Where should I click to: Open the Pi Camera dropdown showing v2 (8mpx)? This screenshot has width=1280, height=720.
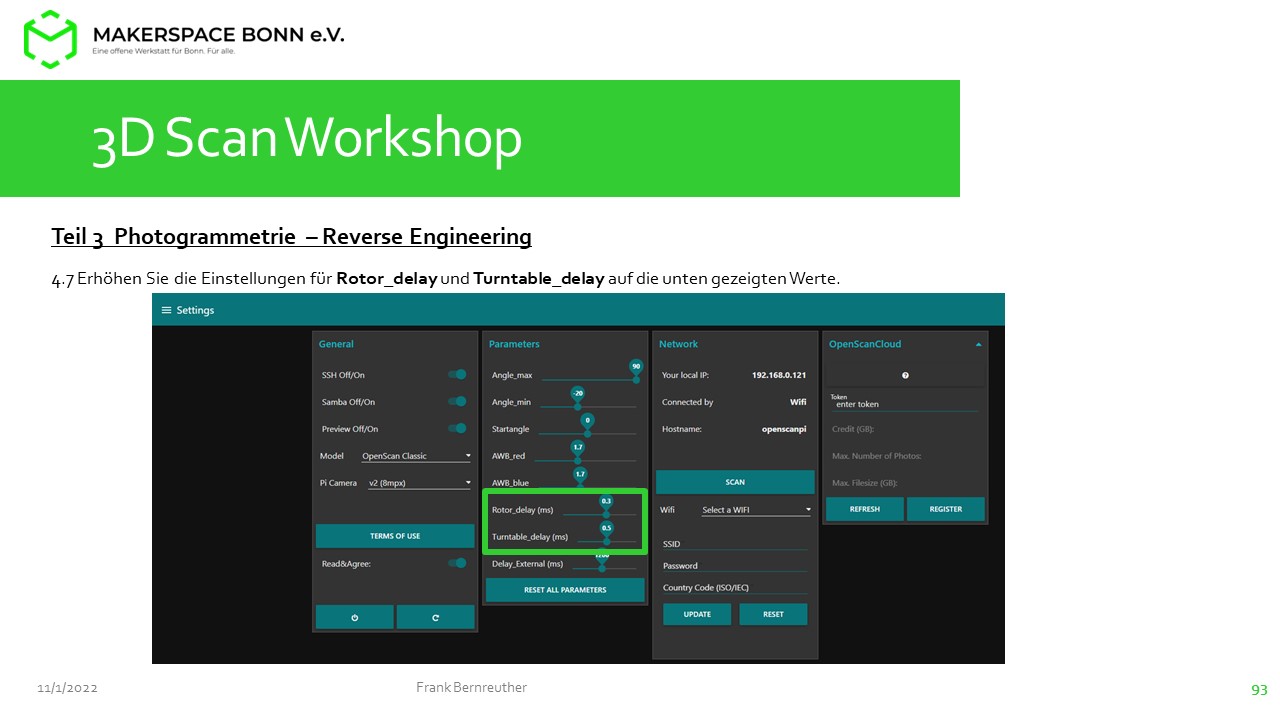[419, 483]
